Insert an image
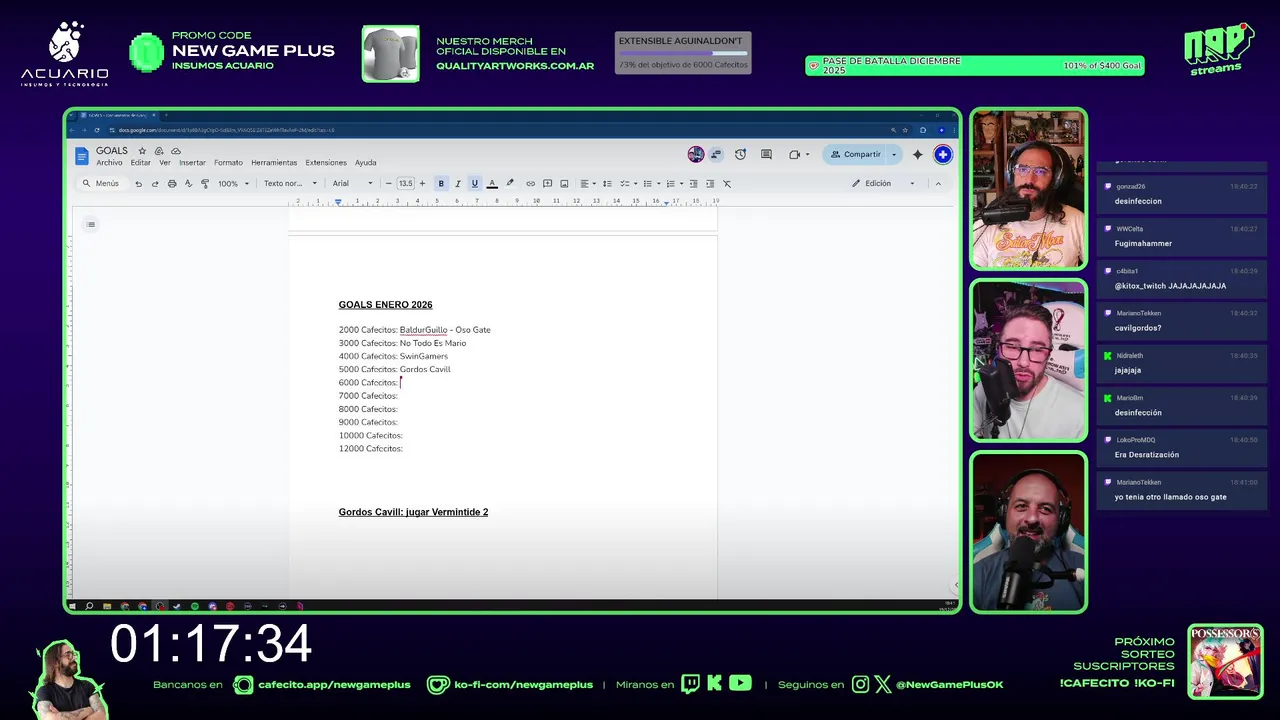This screenshot has width=1280, height=720. [564, 184]
